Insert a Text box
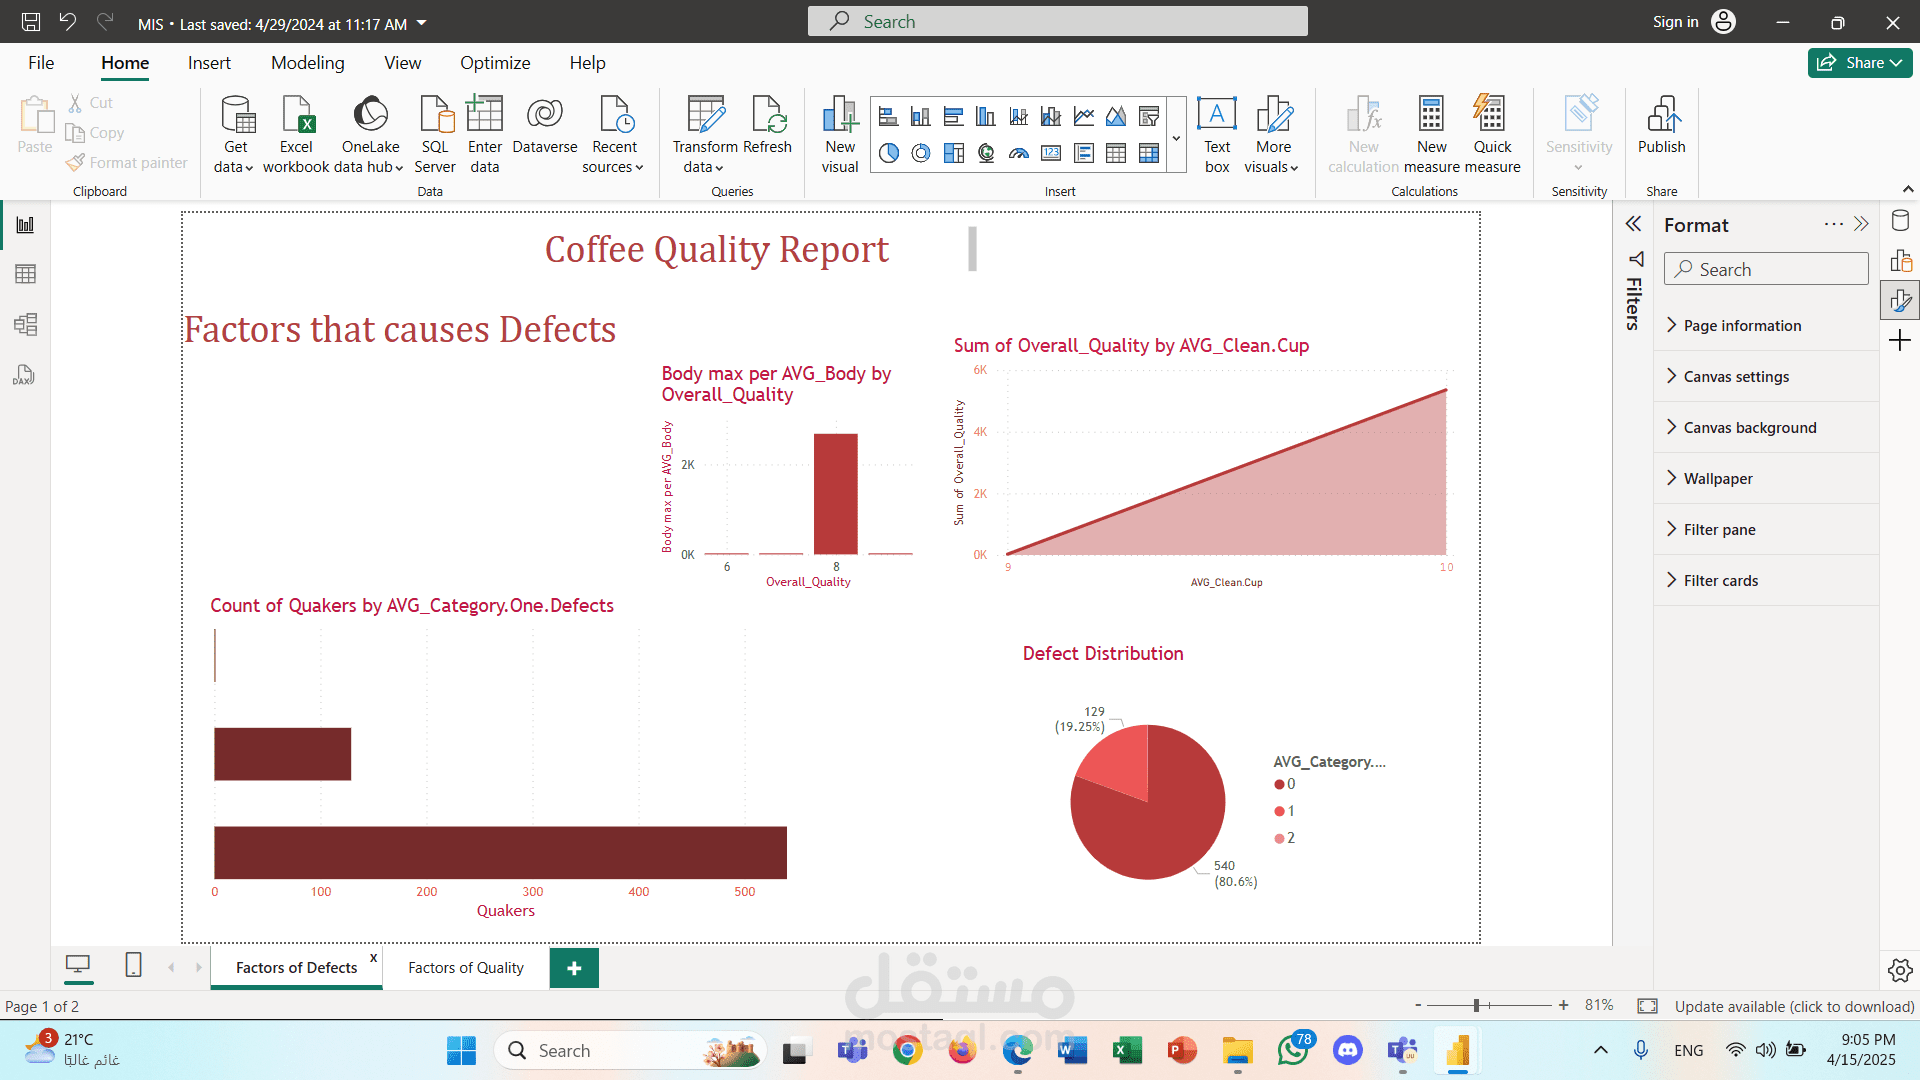The height and width of the screenshot is (1080, 1920). pyautogui.click(x=1217, y=135)
